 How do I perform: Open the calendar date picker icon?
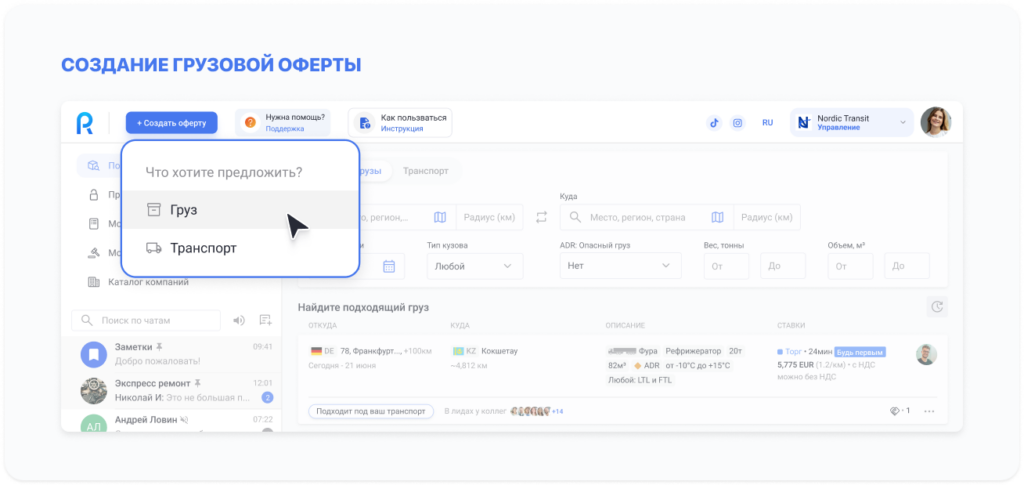coord(389,266)
